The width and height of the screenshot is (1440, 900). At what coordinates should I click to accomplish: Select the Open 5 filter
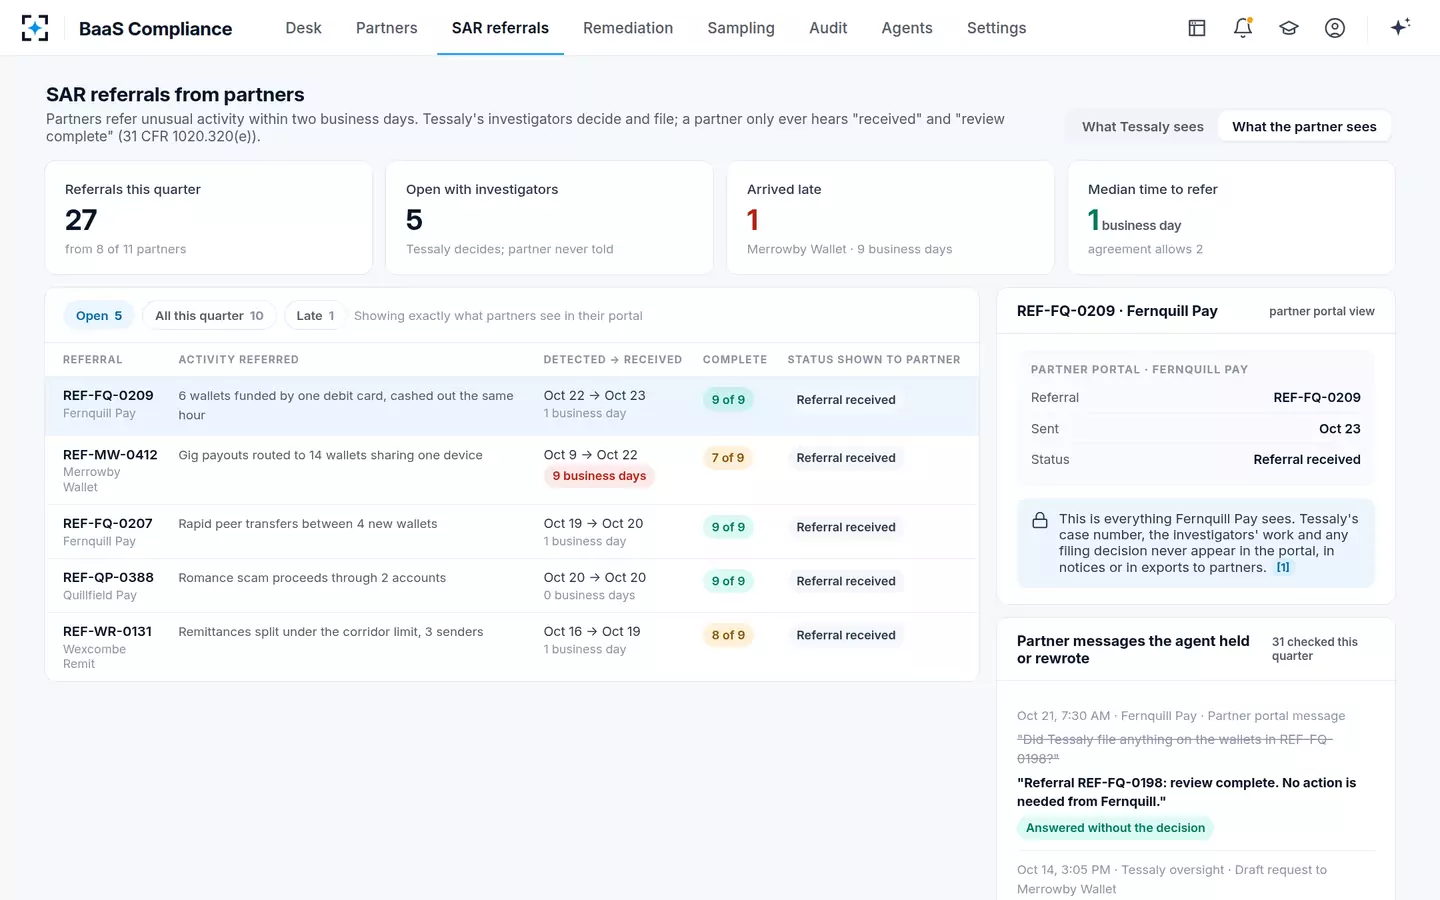pos(99,316)
